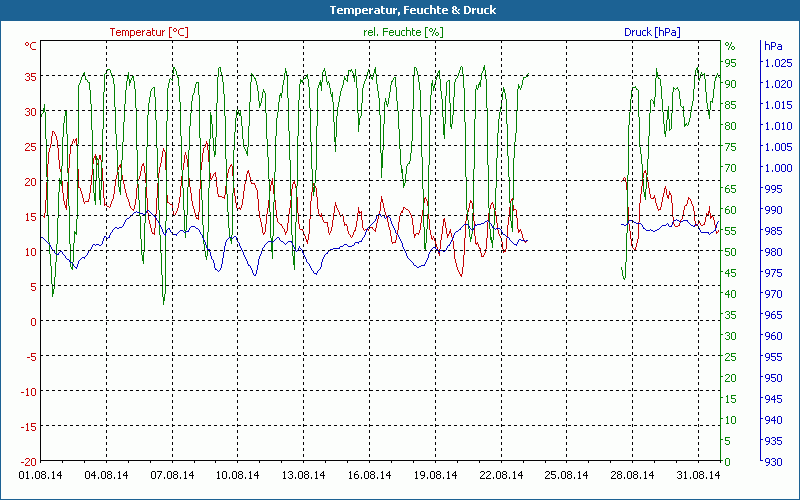Click the 1.025 tick on the pressure axis
800x500 pixels.
(779, 63)
